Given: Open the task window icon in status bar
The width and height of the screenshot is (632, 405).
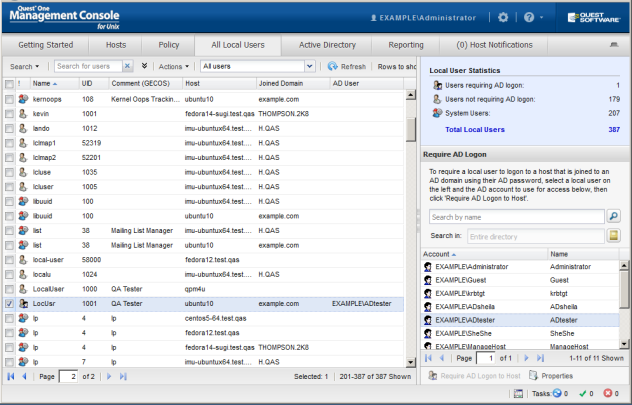Looking at the screenshot, I should pyautogui.click(x=518, y=394).
